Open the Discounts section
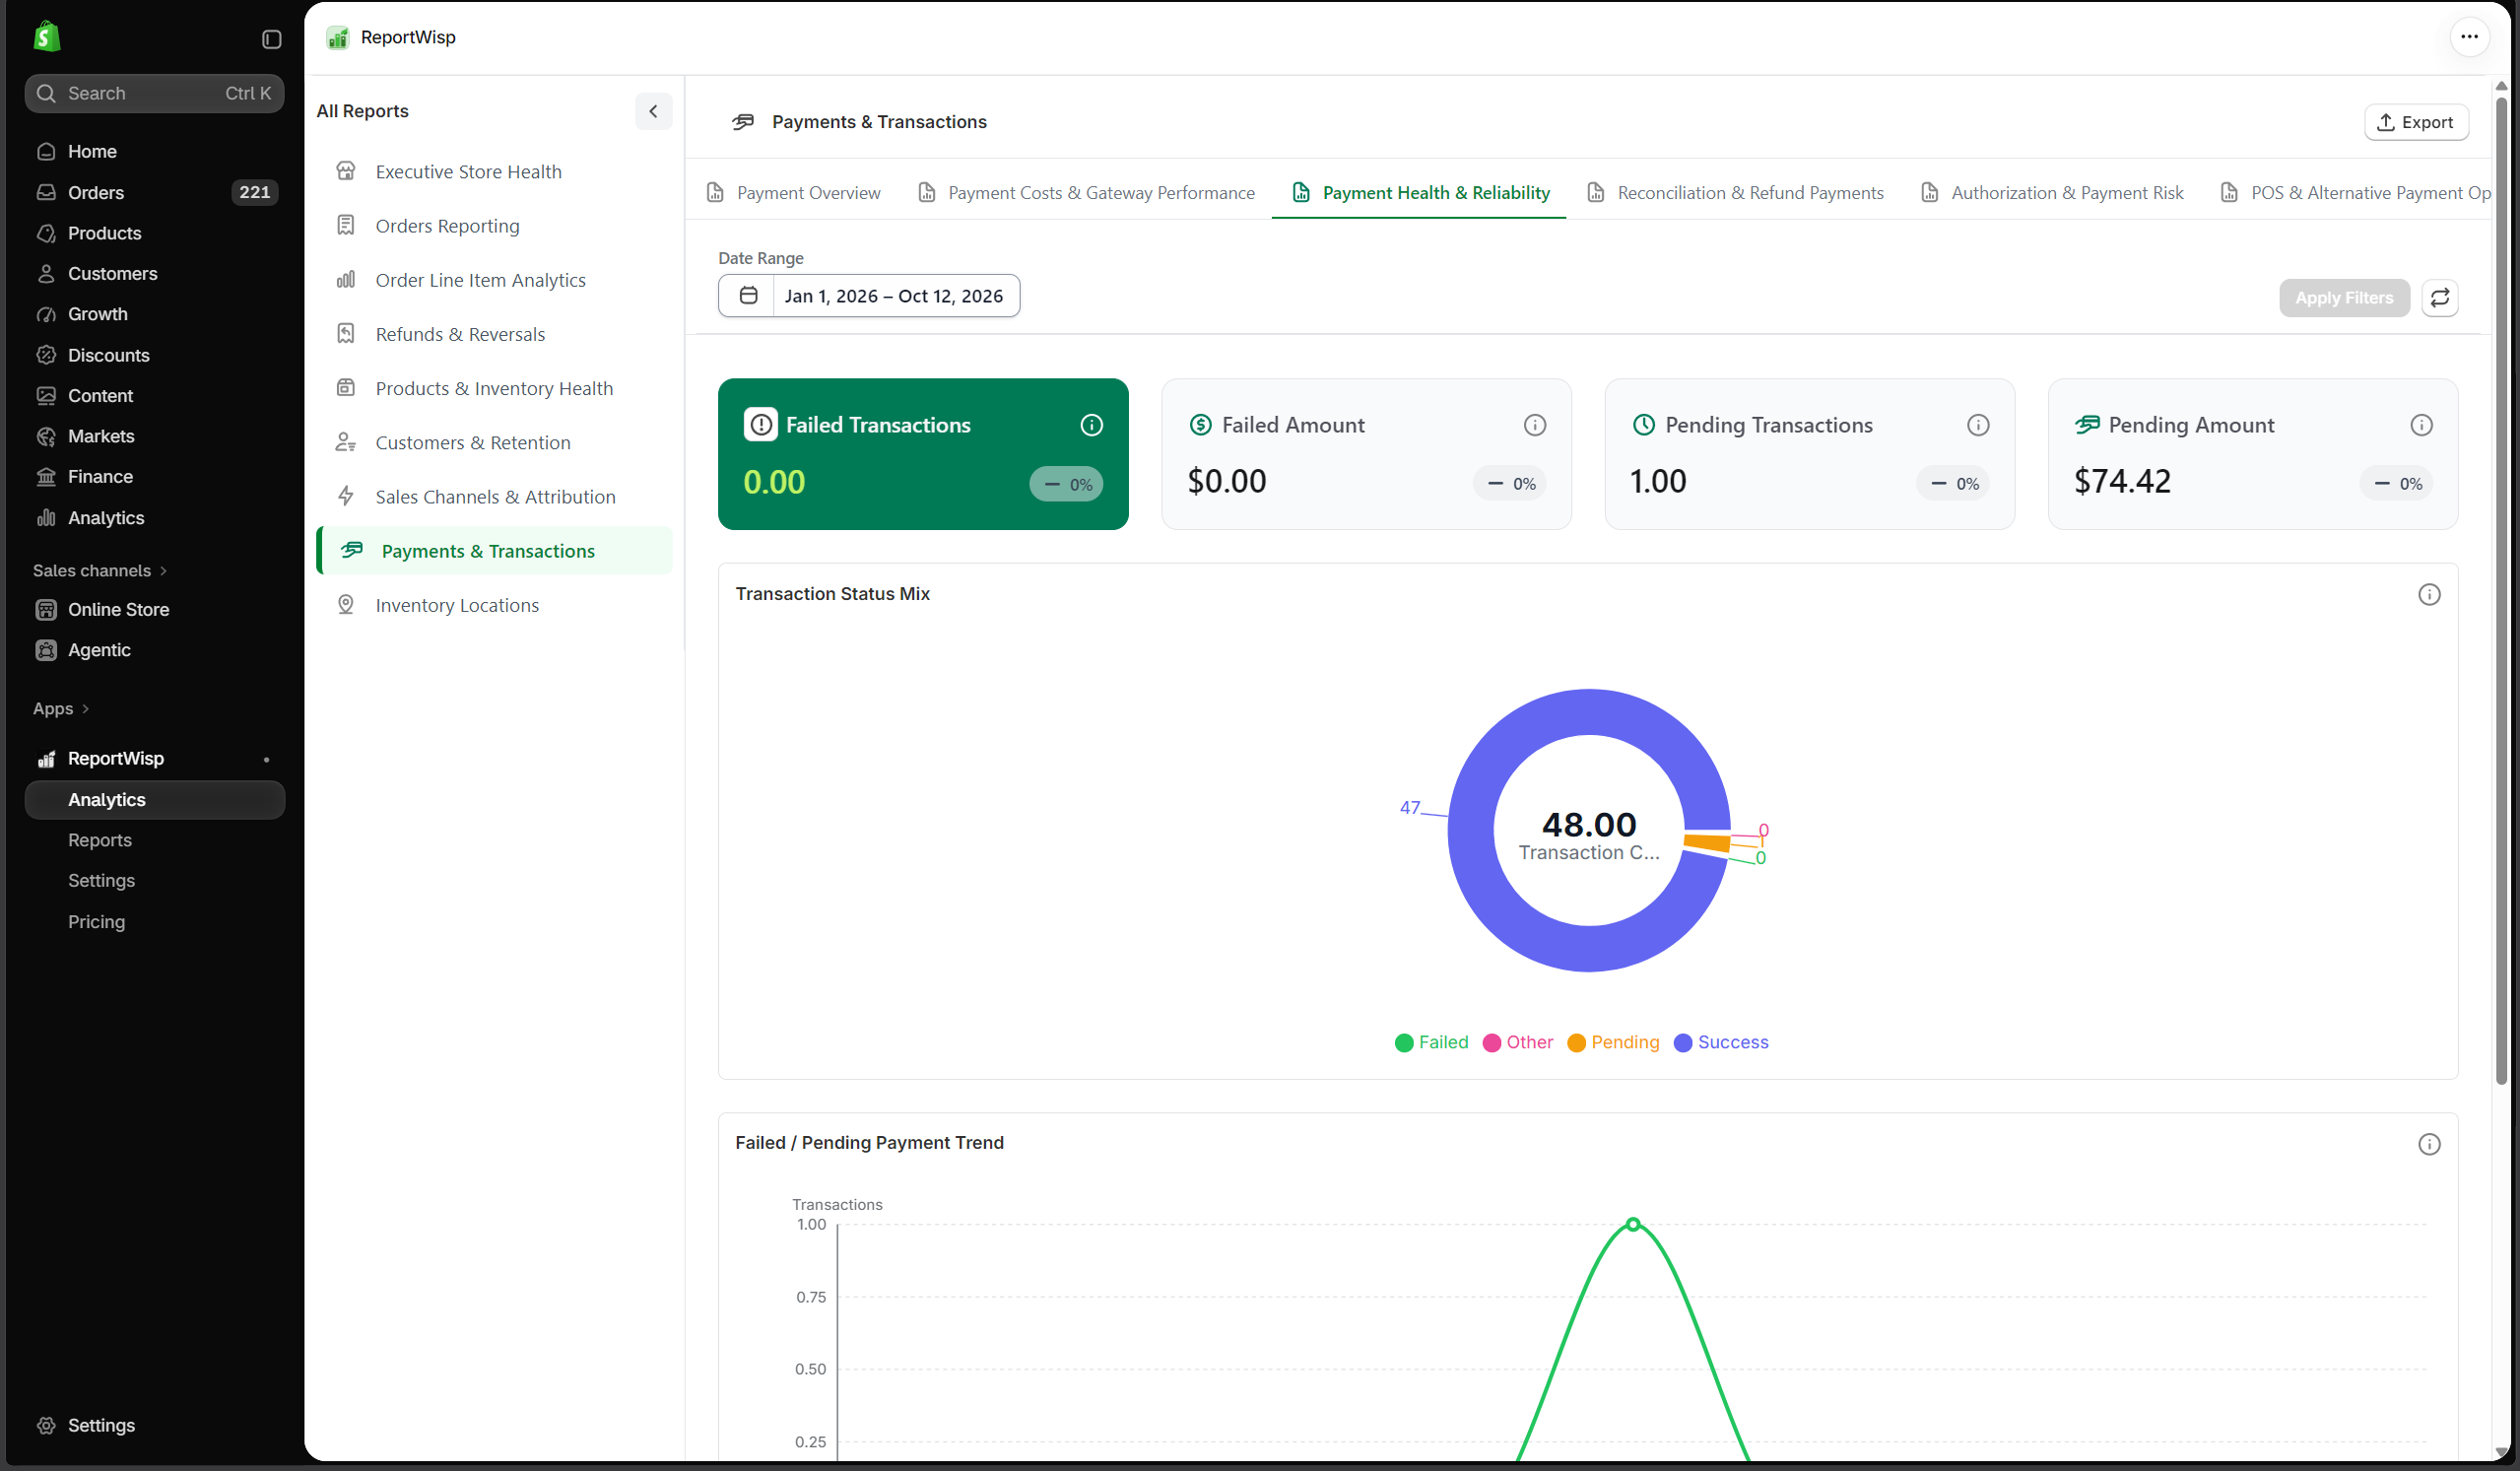 [155, 355]
